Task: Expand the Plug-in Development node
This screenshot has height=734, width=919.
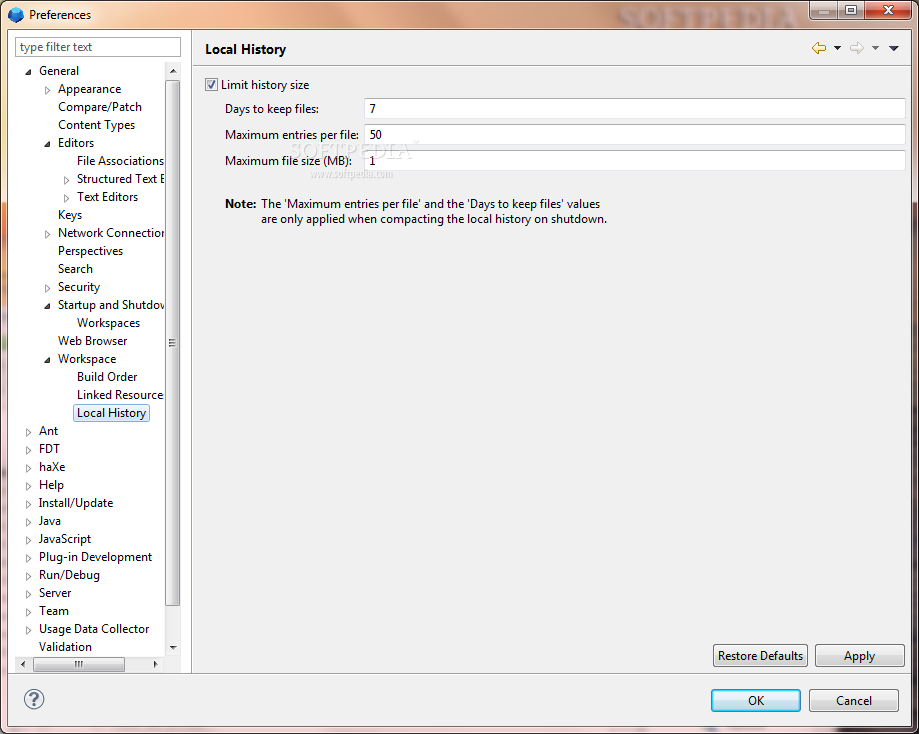Action: 28,558
